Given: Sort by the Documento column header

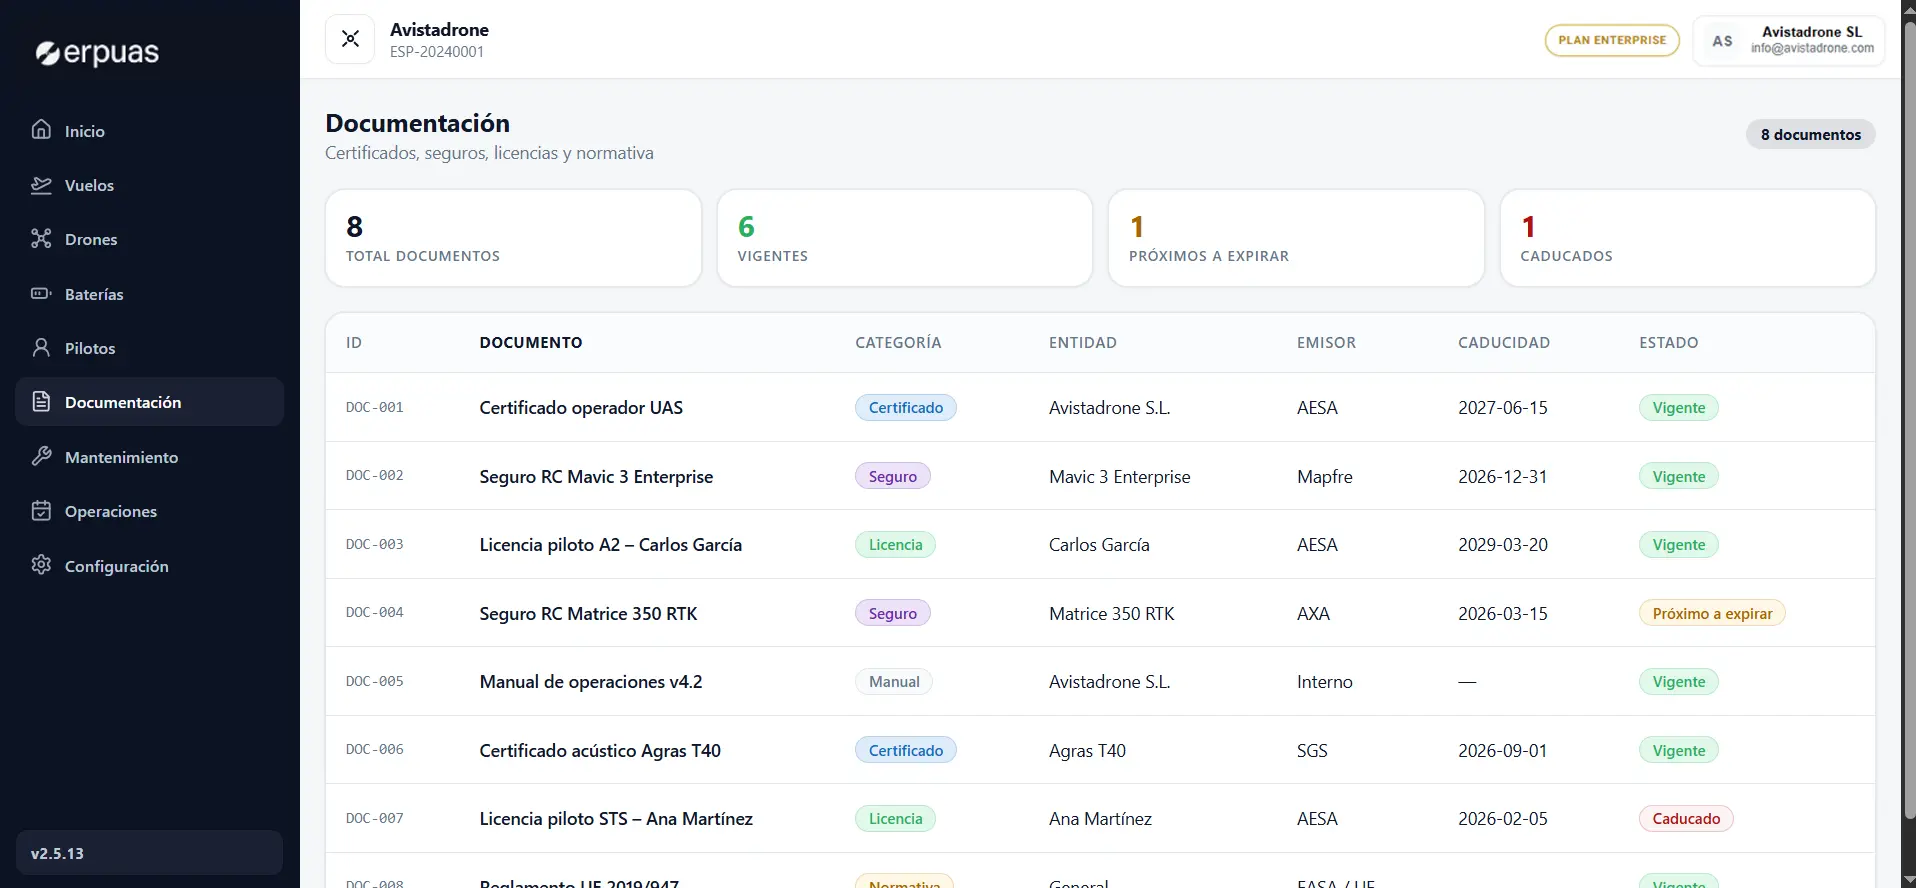Looking at the screenshot, I should point(531,343).
